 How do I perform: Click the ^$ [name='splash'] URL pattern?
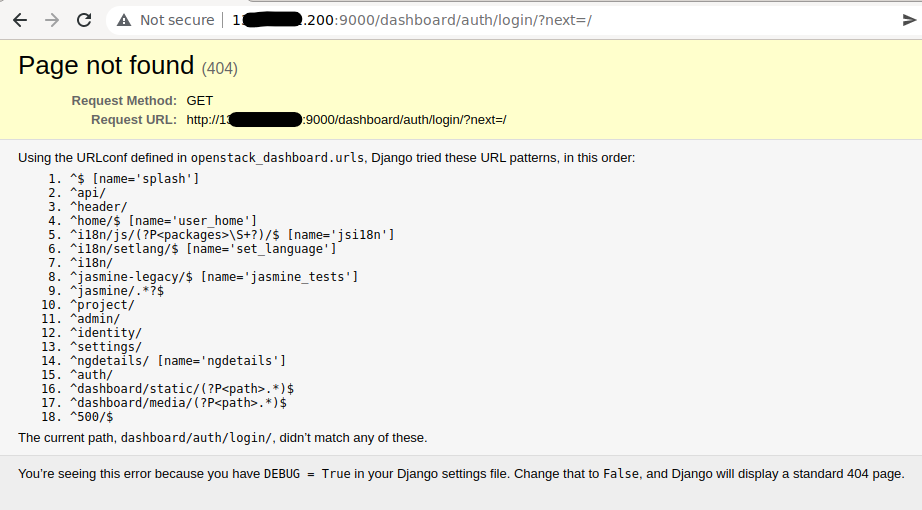[x=134, y=179]
